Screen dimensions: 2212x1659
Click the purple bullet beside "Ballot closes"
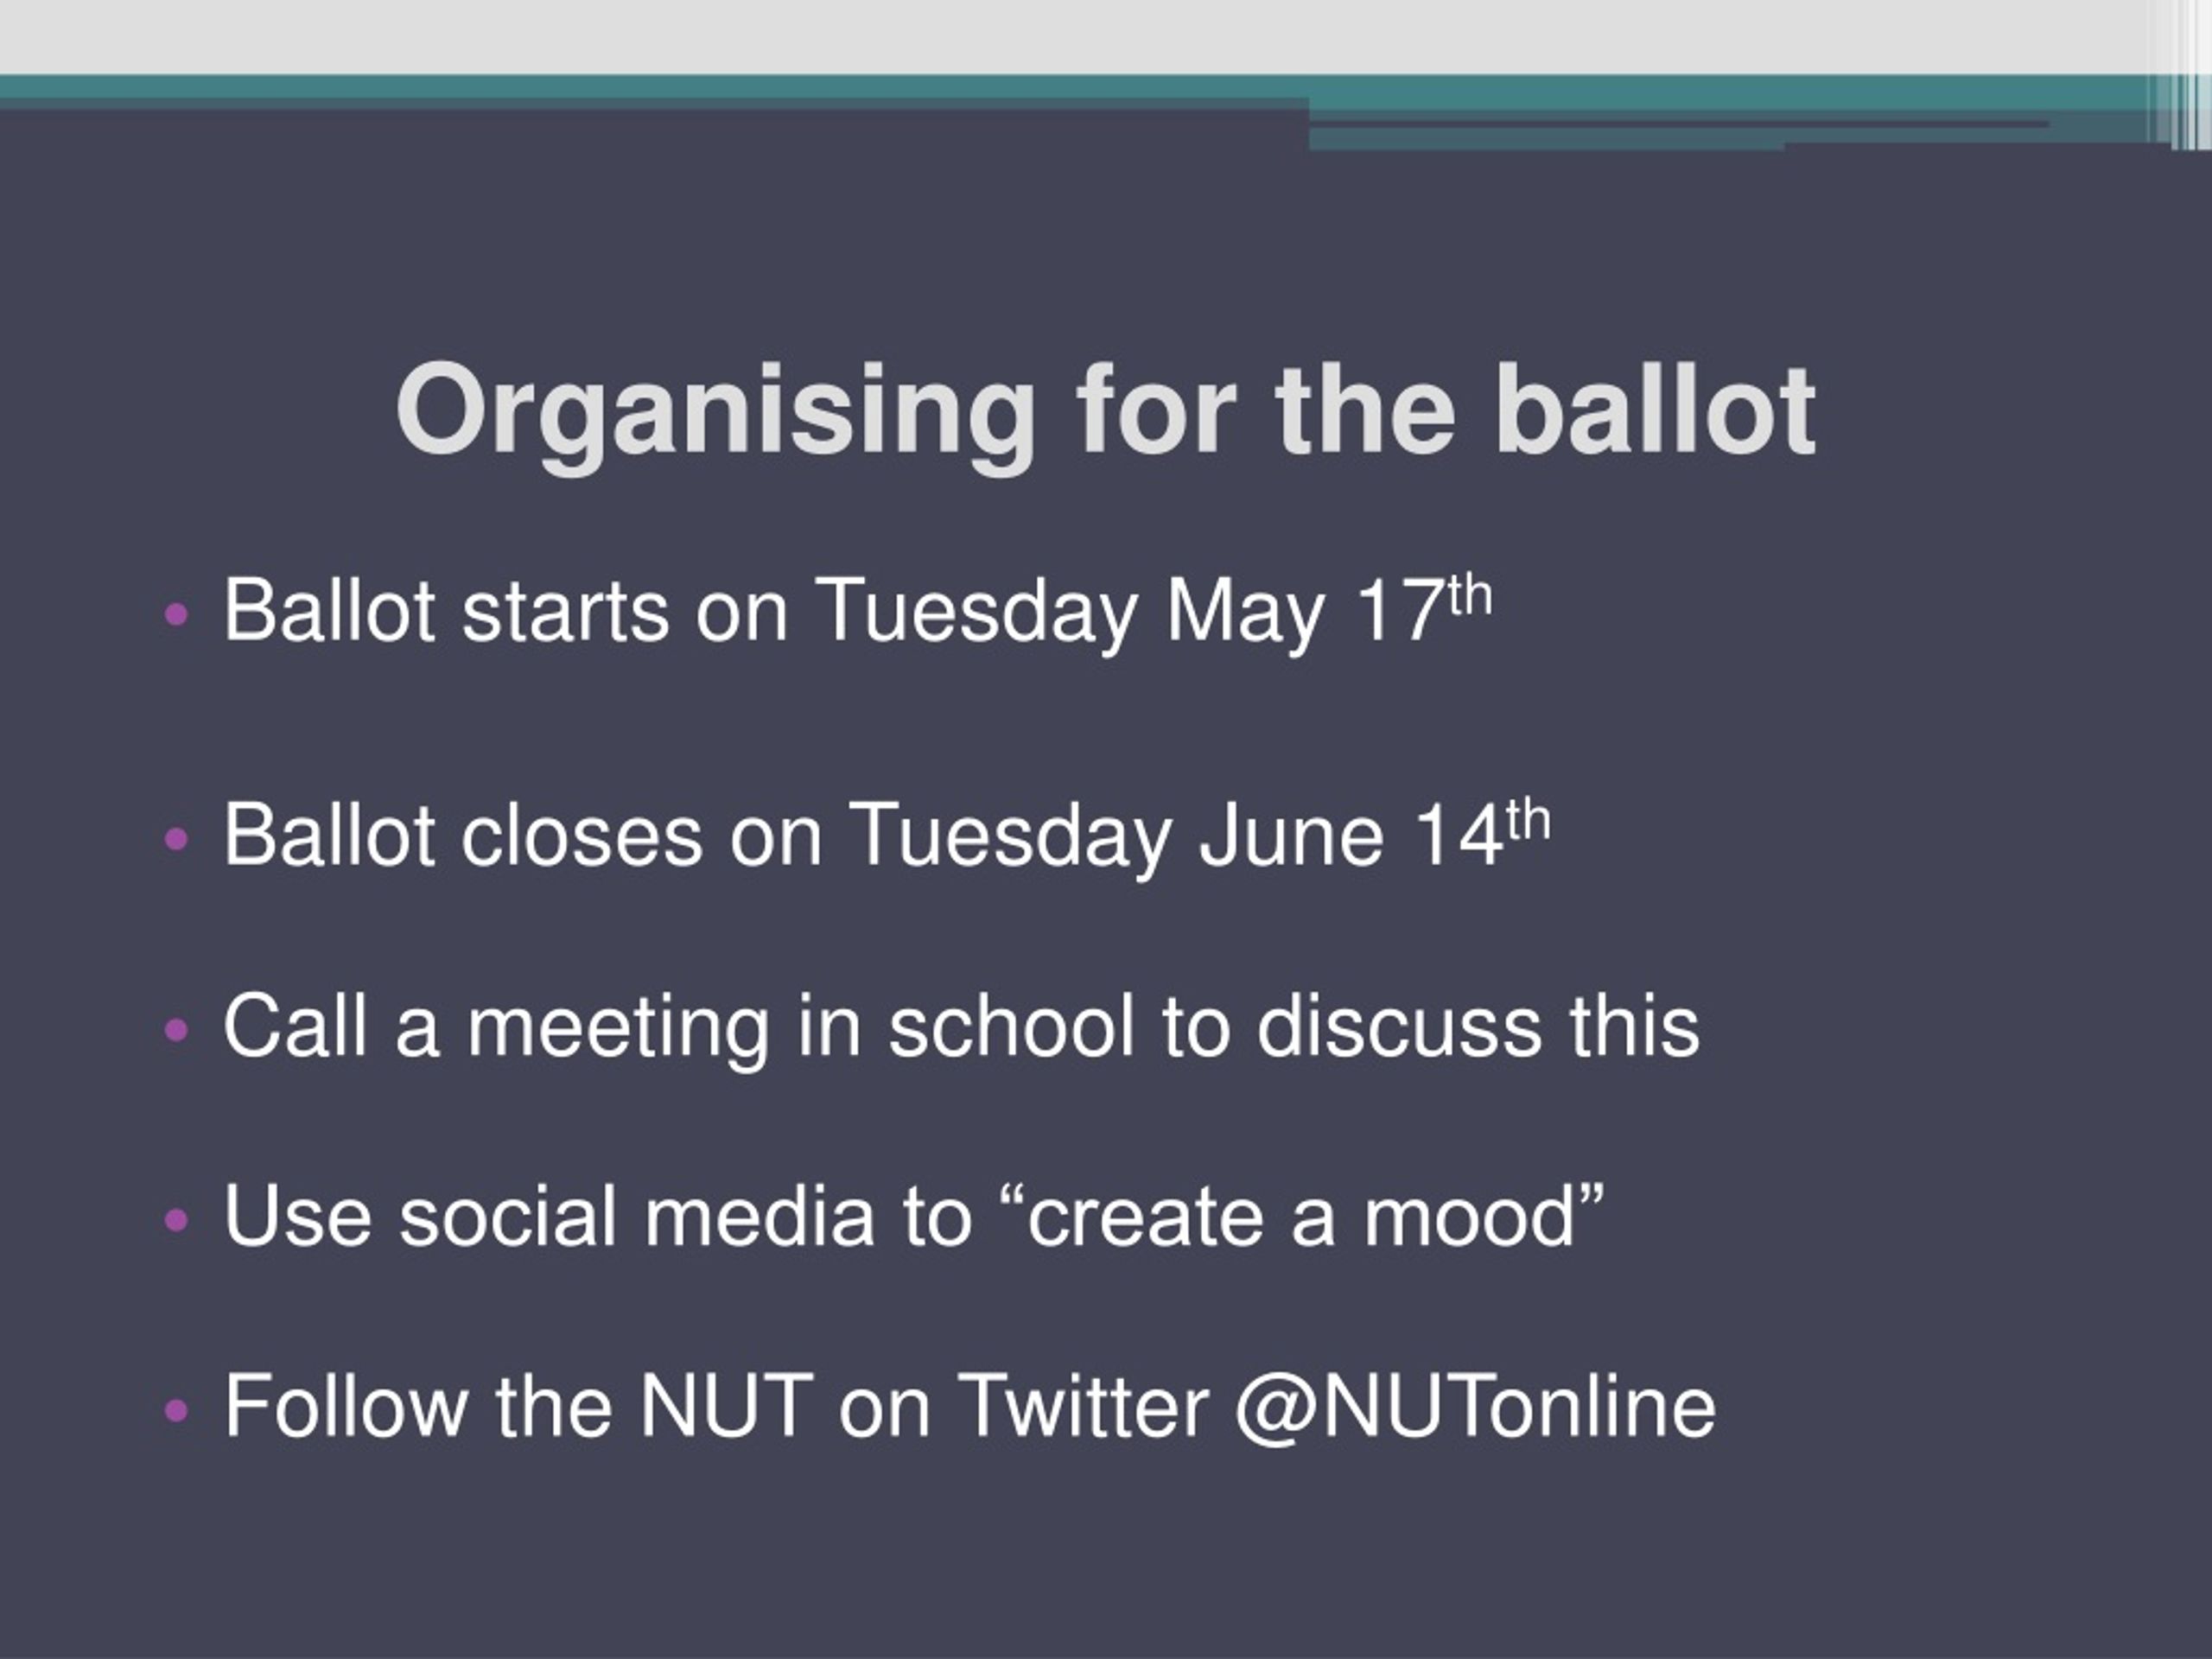tap(176, 839)
